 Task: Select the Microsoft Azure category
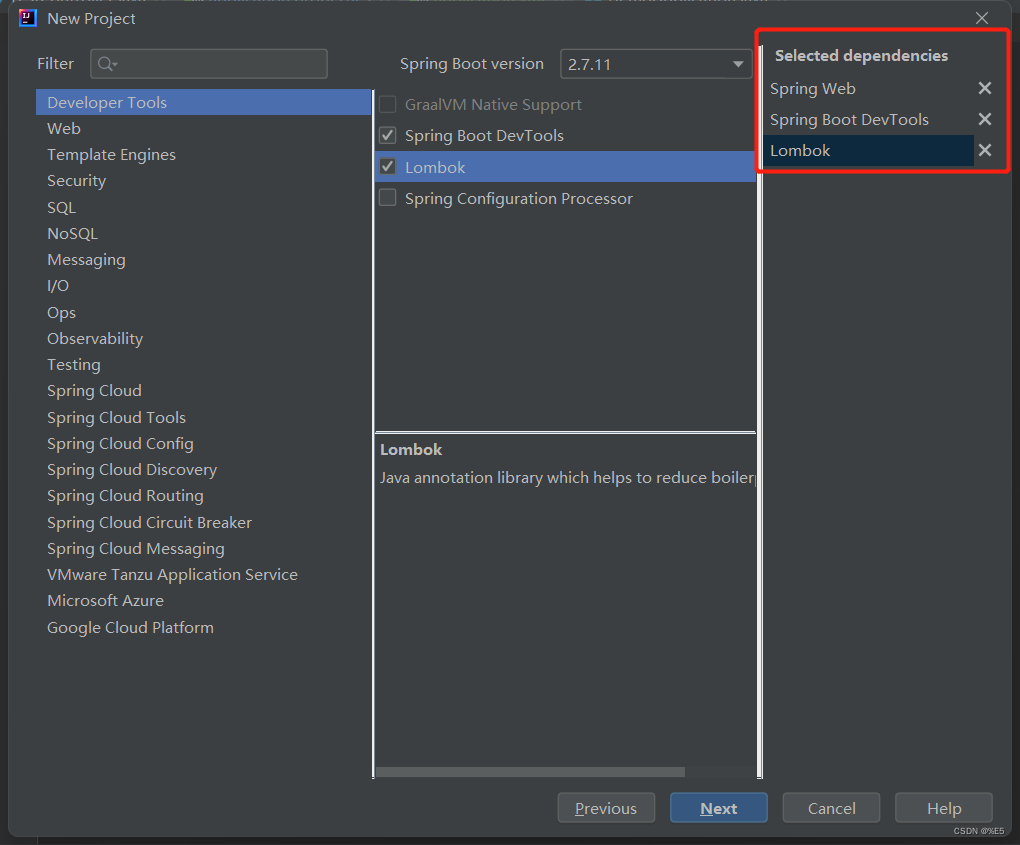point(204,600)
